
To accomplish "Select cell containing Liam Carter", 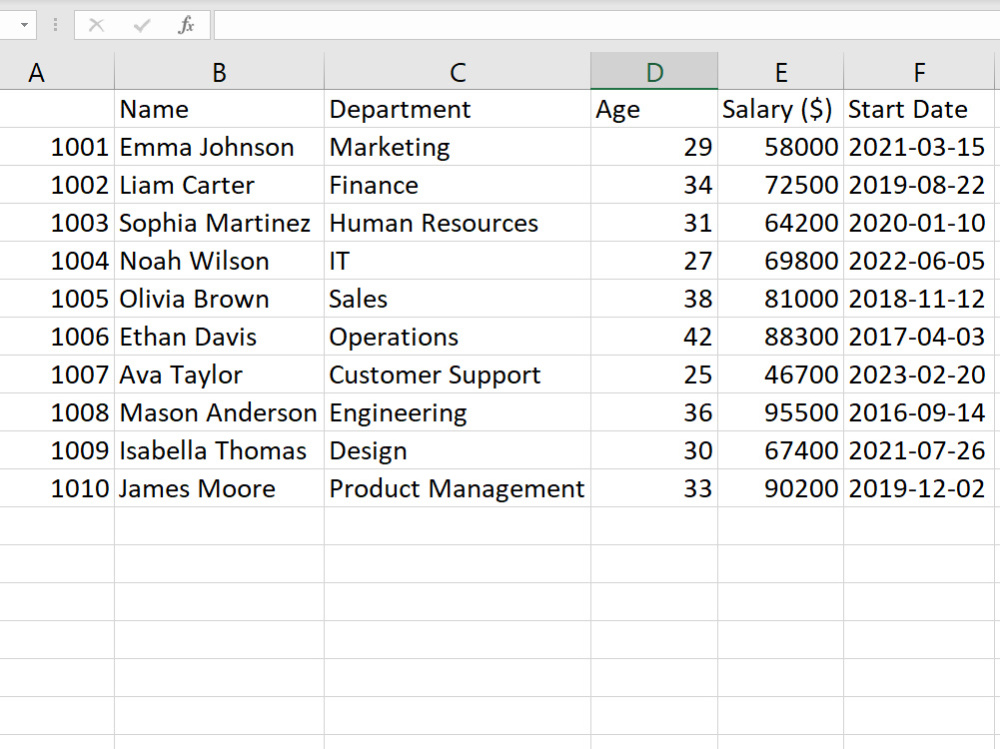I will click(x=219, y=185).
